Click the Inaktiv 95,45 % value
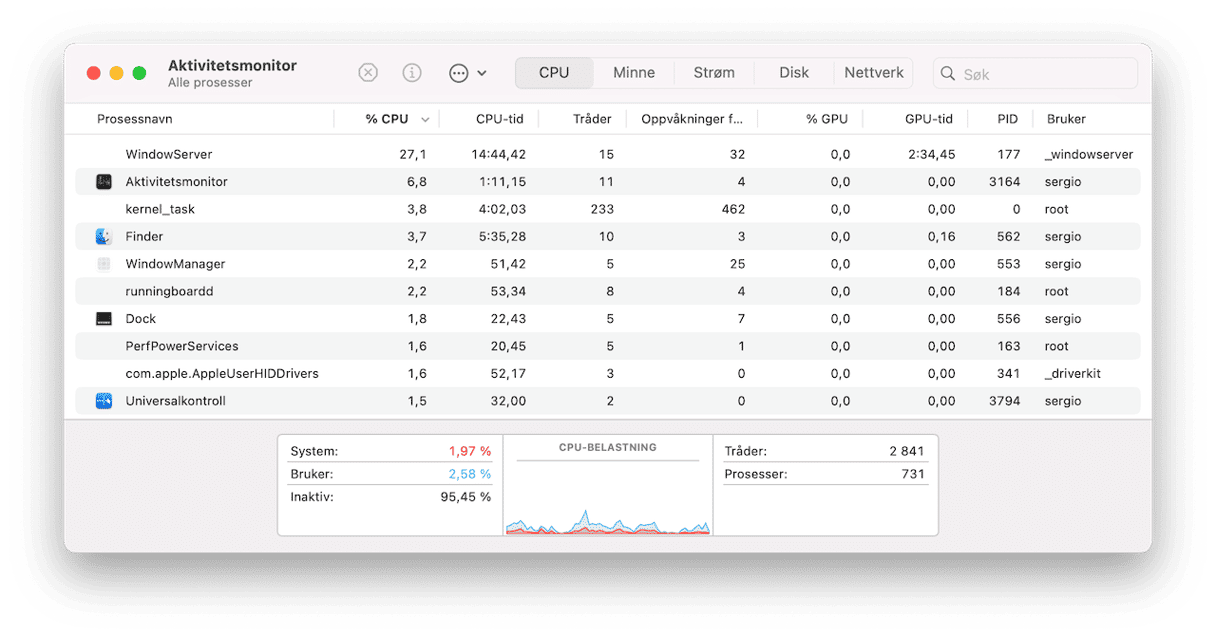This screenshot has height=637, width=1216. (x=466, y=496)
